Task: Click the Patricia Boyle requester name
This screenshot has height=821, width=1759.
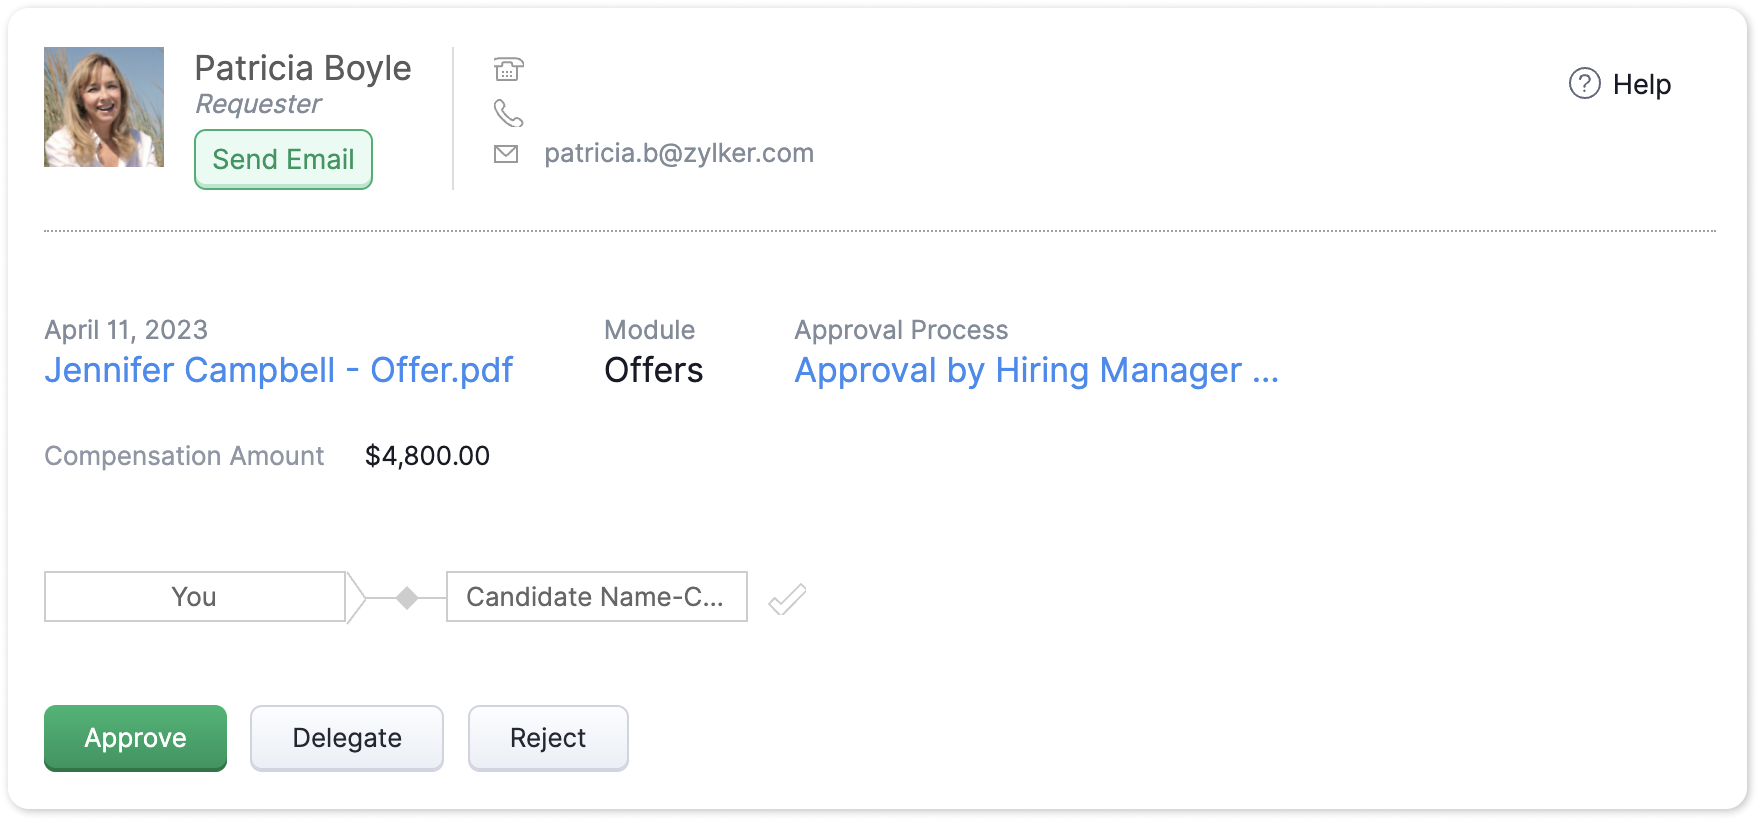Action: 303,68
